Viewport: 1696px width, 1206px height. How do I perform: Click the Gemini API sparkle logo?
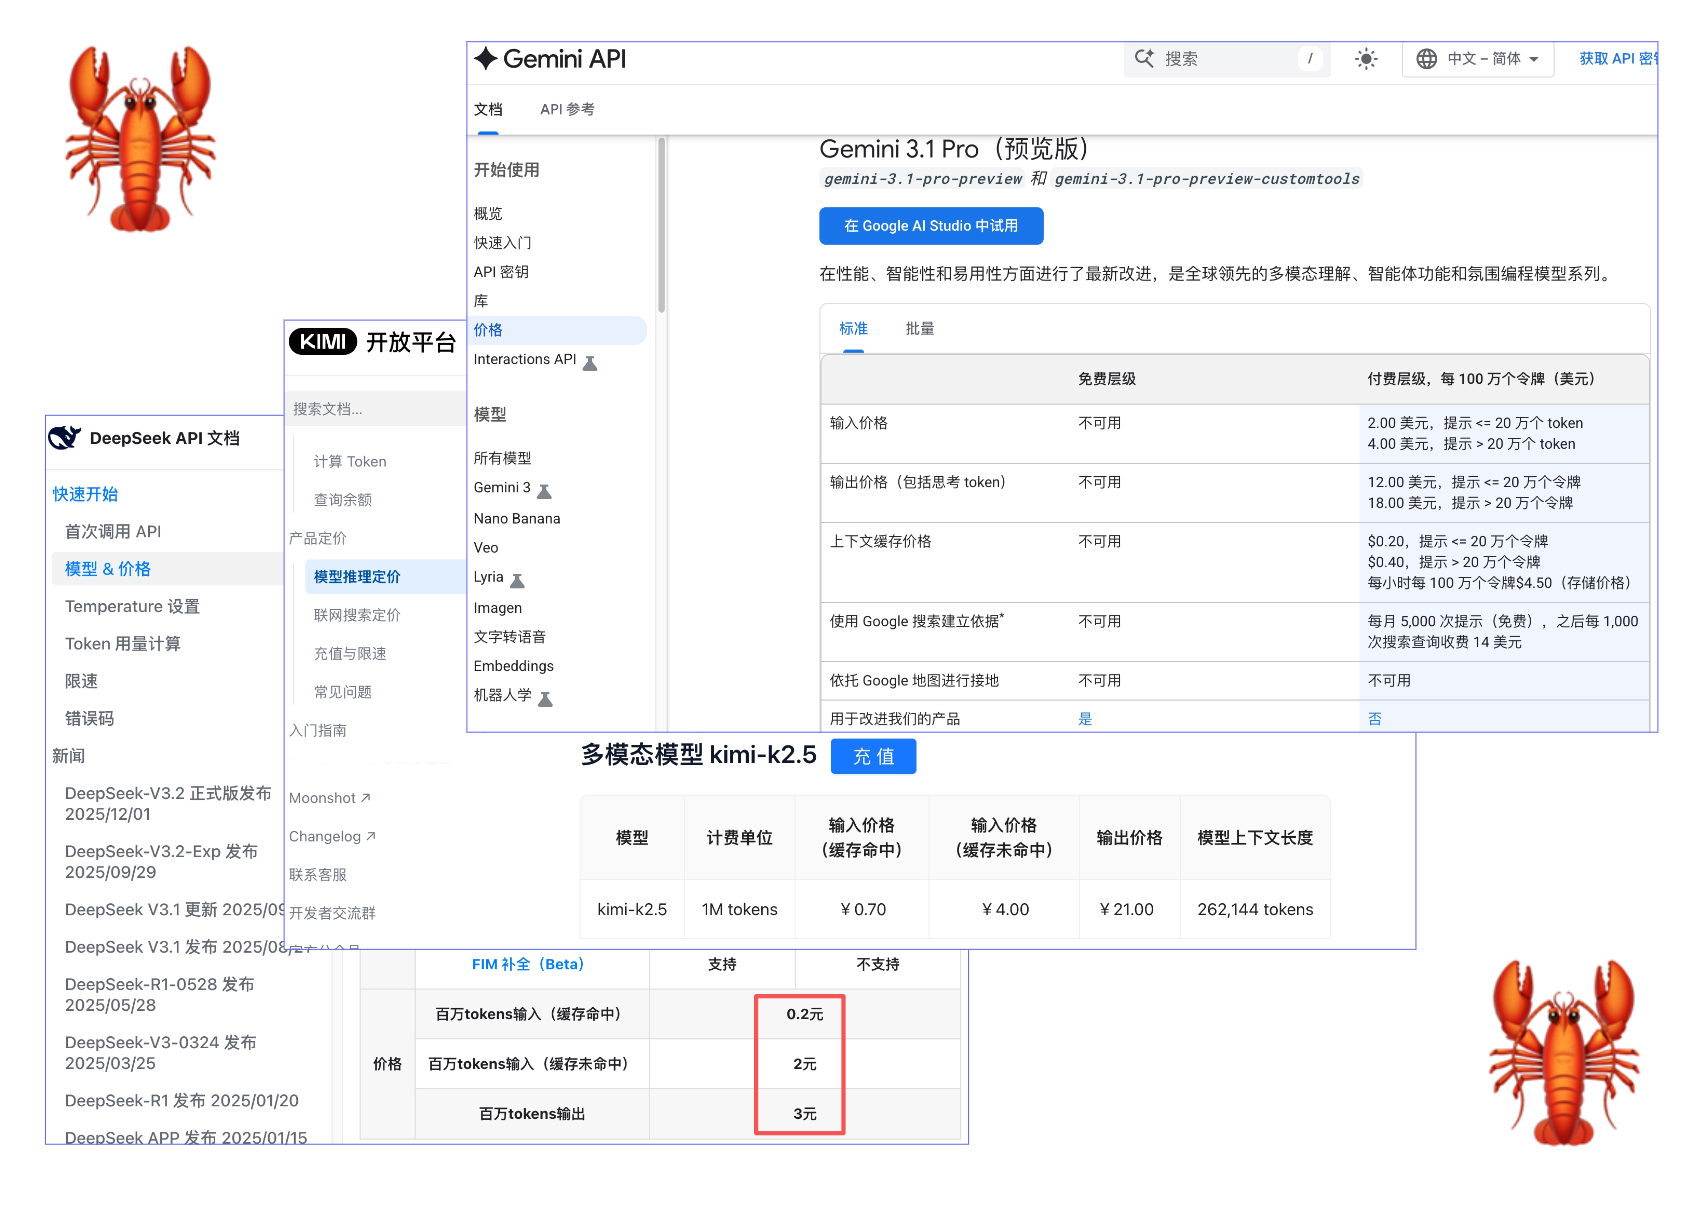[x=486, y=59]
